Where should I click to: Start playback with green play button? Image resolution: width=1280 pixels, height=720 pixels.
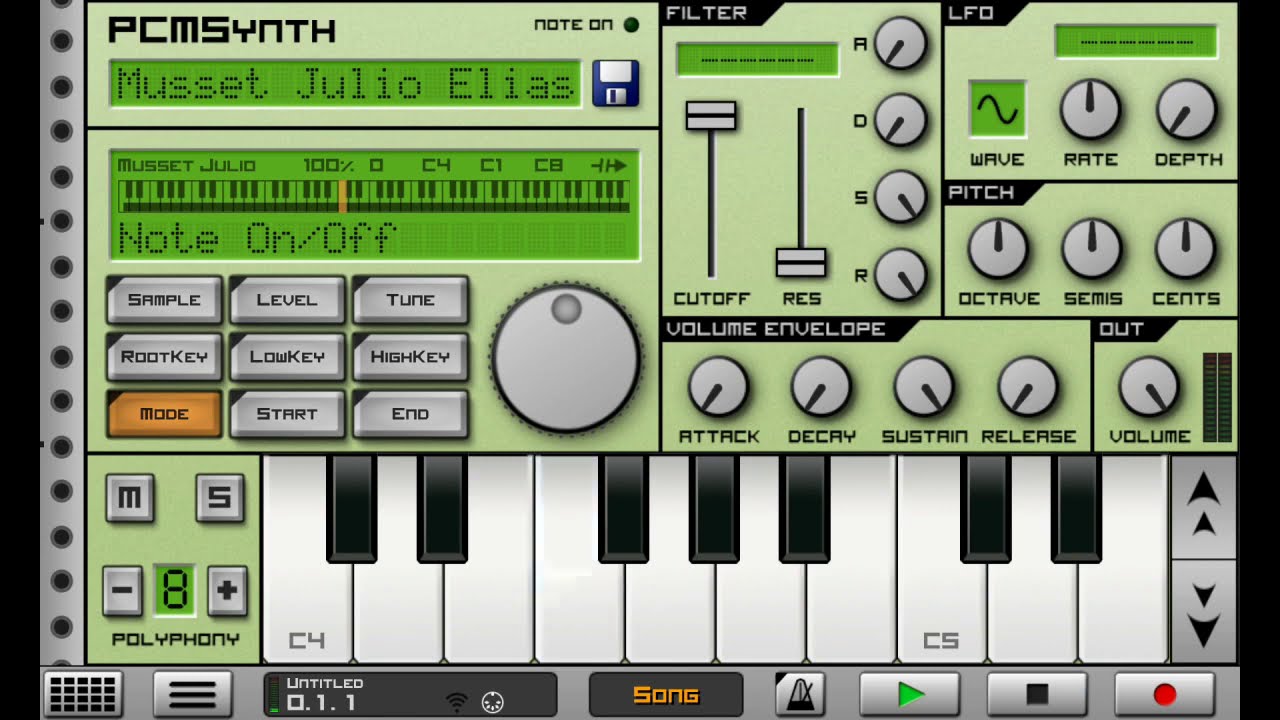(x=909, y=694)
